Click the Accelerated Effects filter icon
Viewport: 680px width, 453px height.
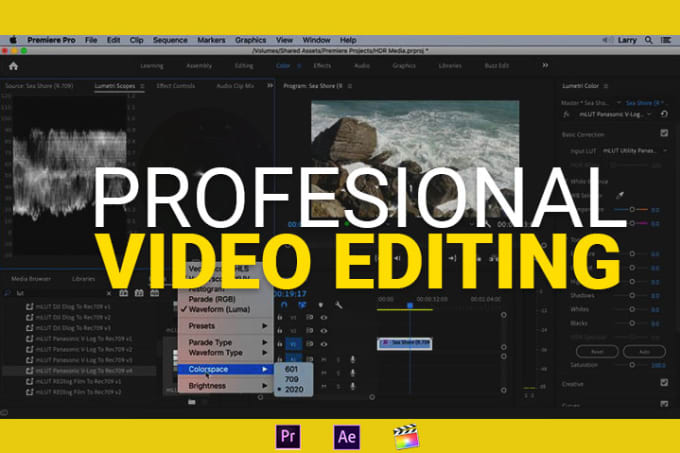tap(124, 293)
